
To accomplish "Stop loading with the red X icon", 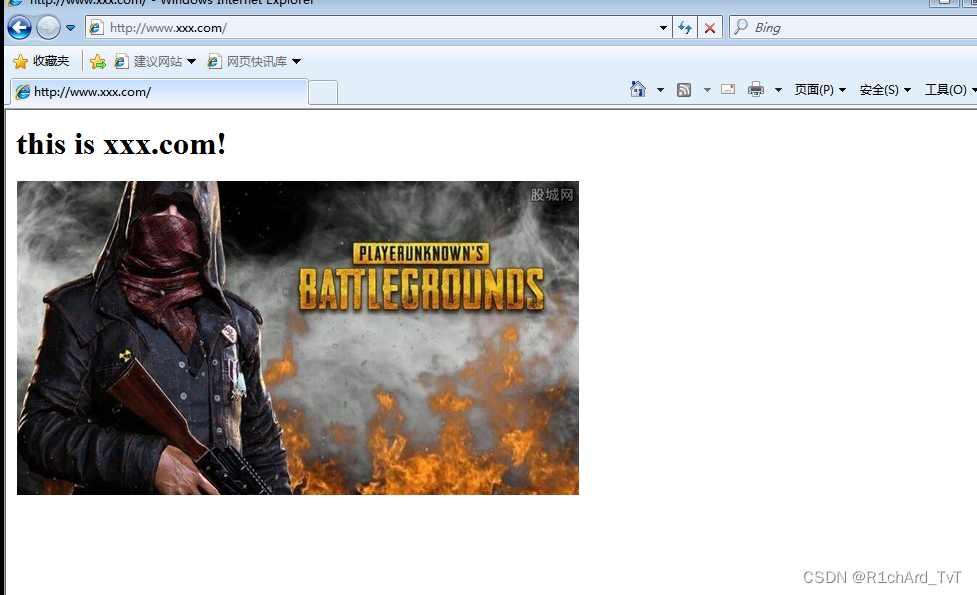I will coord(710,27).
